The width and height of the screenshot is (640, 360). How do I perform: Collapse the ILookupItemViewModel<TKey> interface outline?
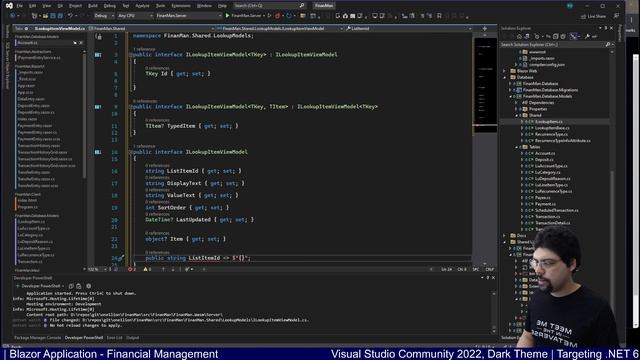(131, 55)
